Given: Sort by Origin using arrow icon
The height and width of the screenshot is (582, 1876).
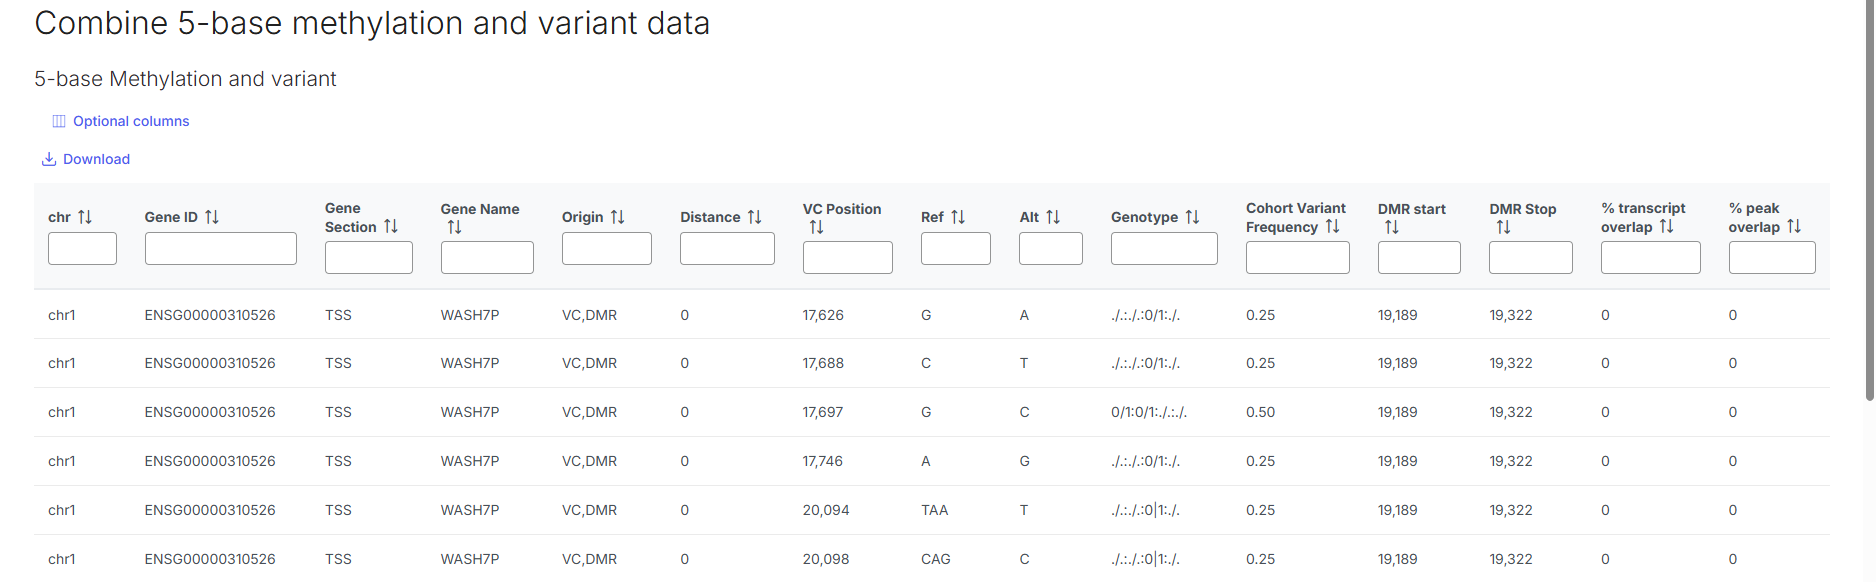Looking at the screenshot, I should pyautogui.click(x=618, y=217).
